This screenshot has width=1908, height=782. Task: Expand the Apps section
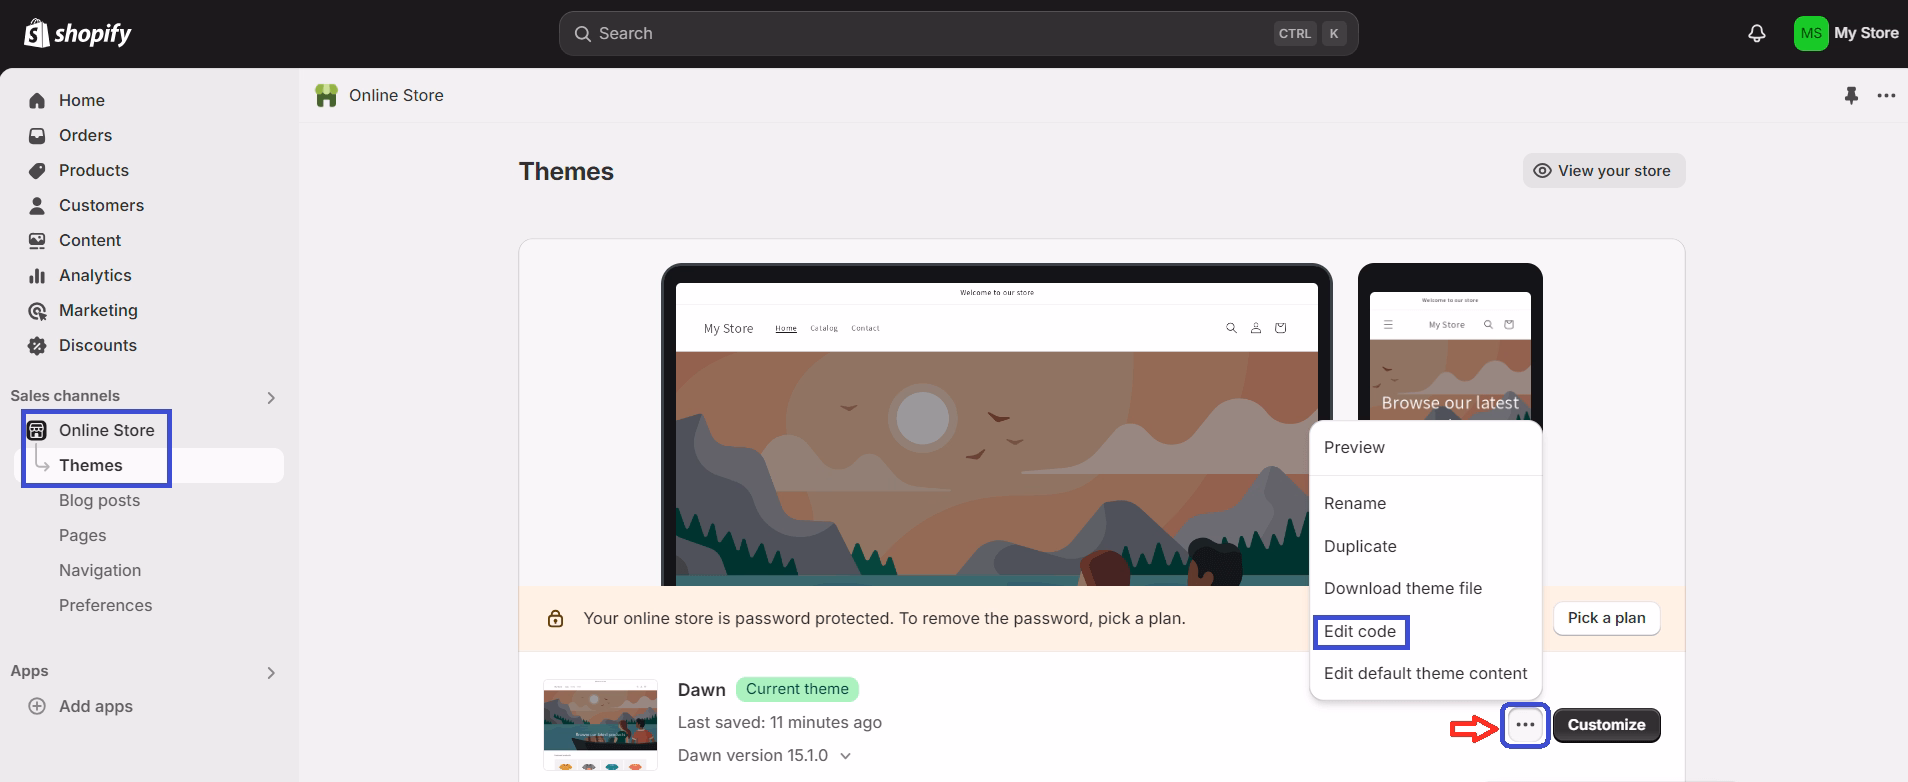271,672
